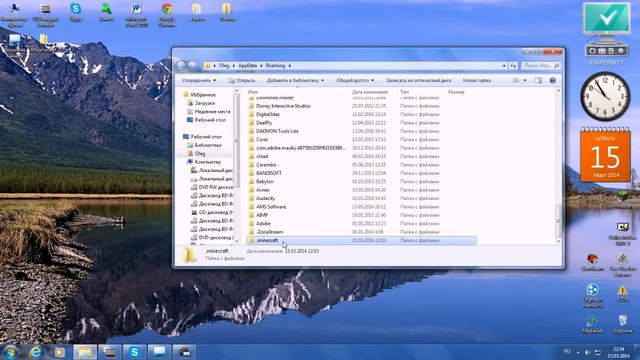
Task: Click the Explorer forward navigation arrow
Action: [x=192, y=65]
